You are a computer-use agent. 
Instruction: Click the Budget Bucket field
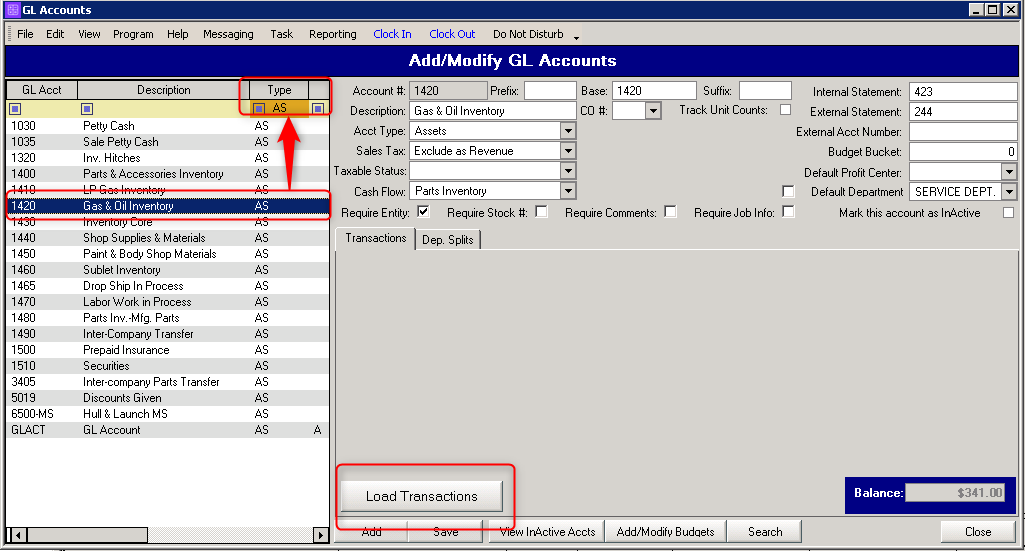963,152
